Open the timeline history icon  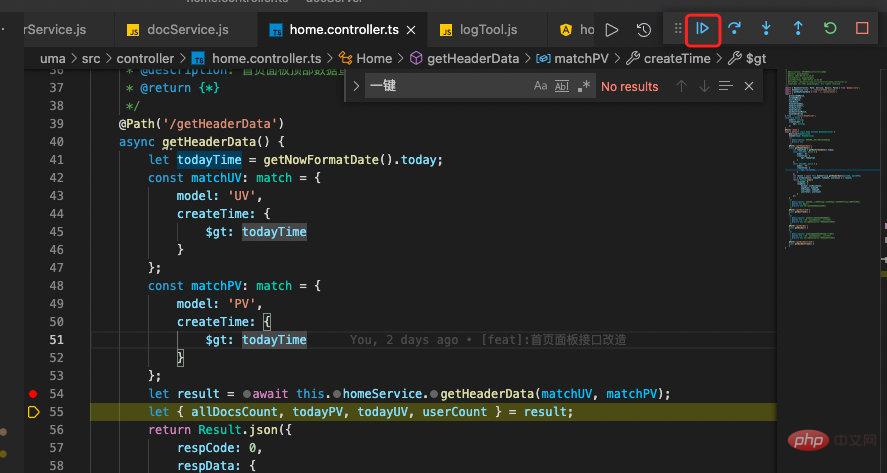pos(644,30)
